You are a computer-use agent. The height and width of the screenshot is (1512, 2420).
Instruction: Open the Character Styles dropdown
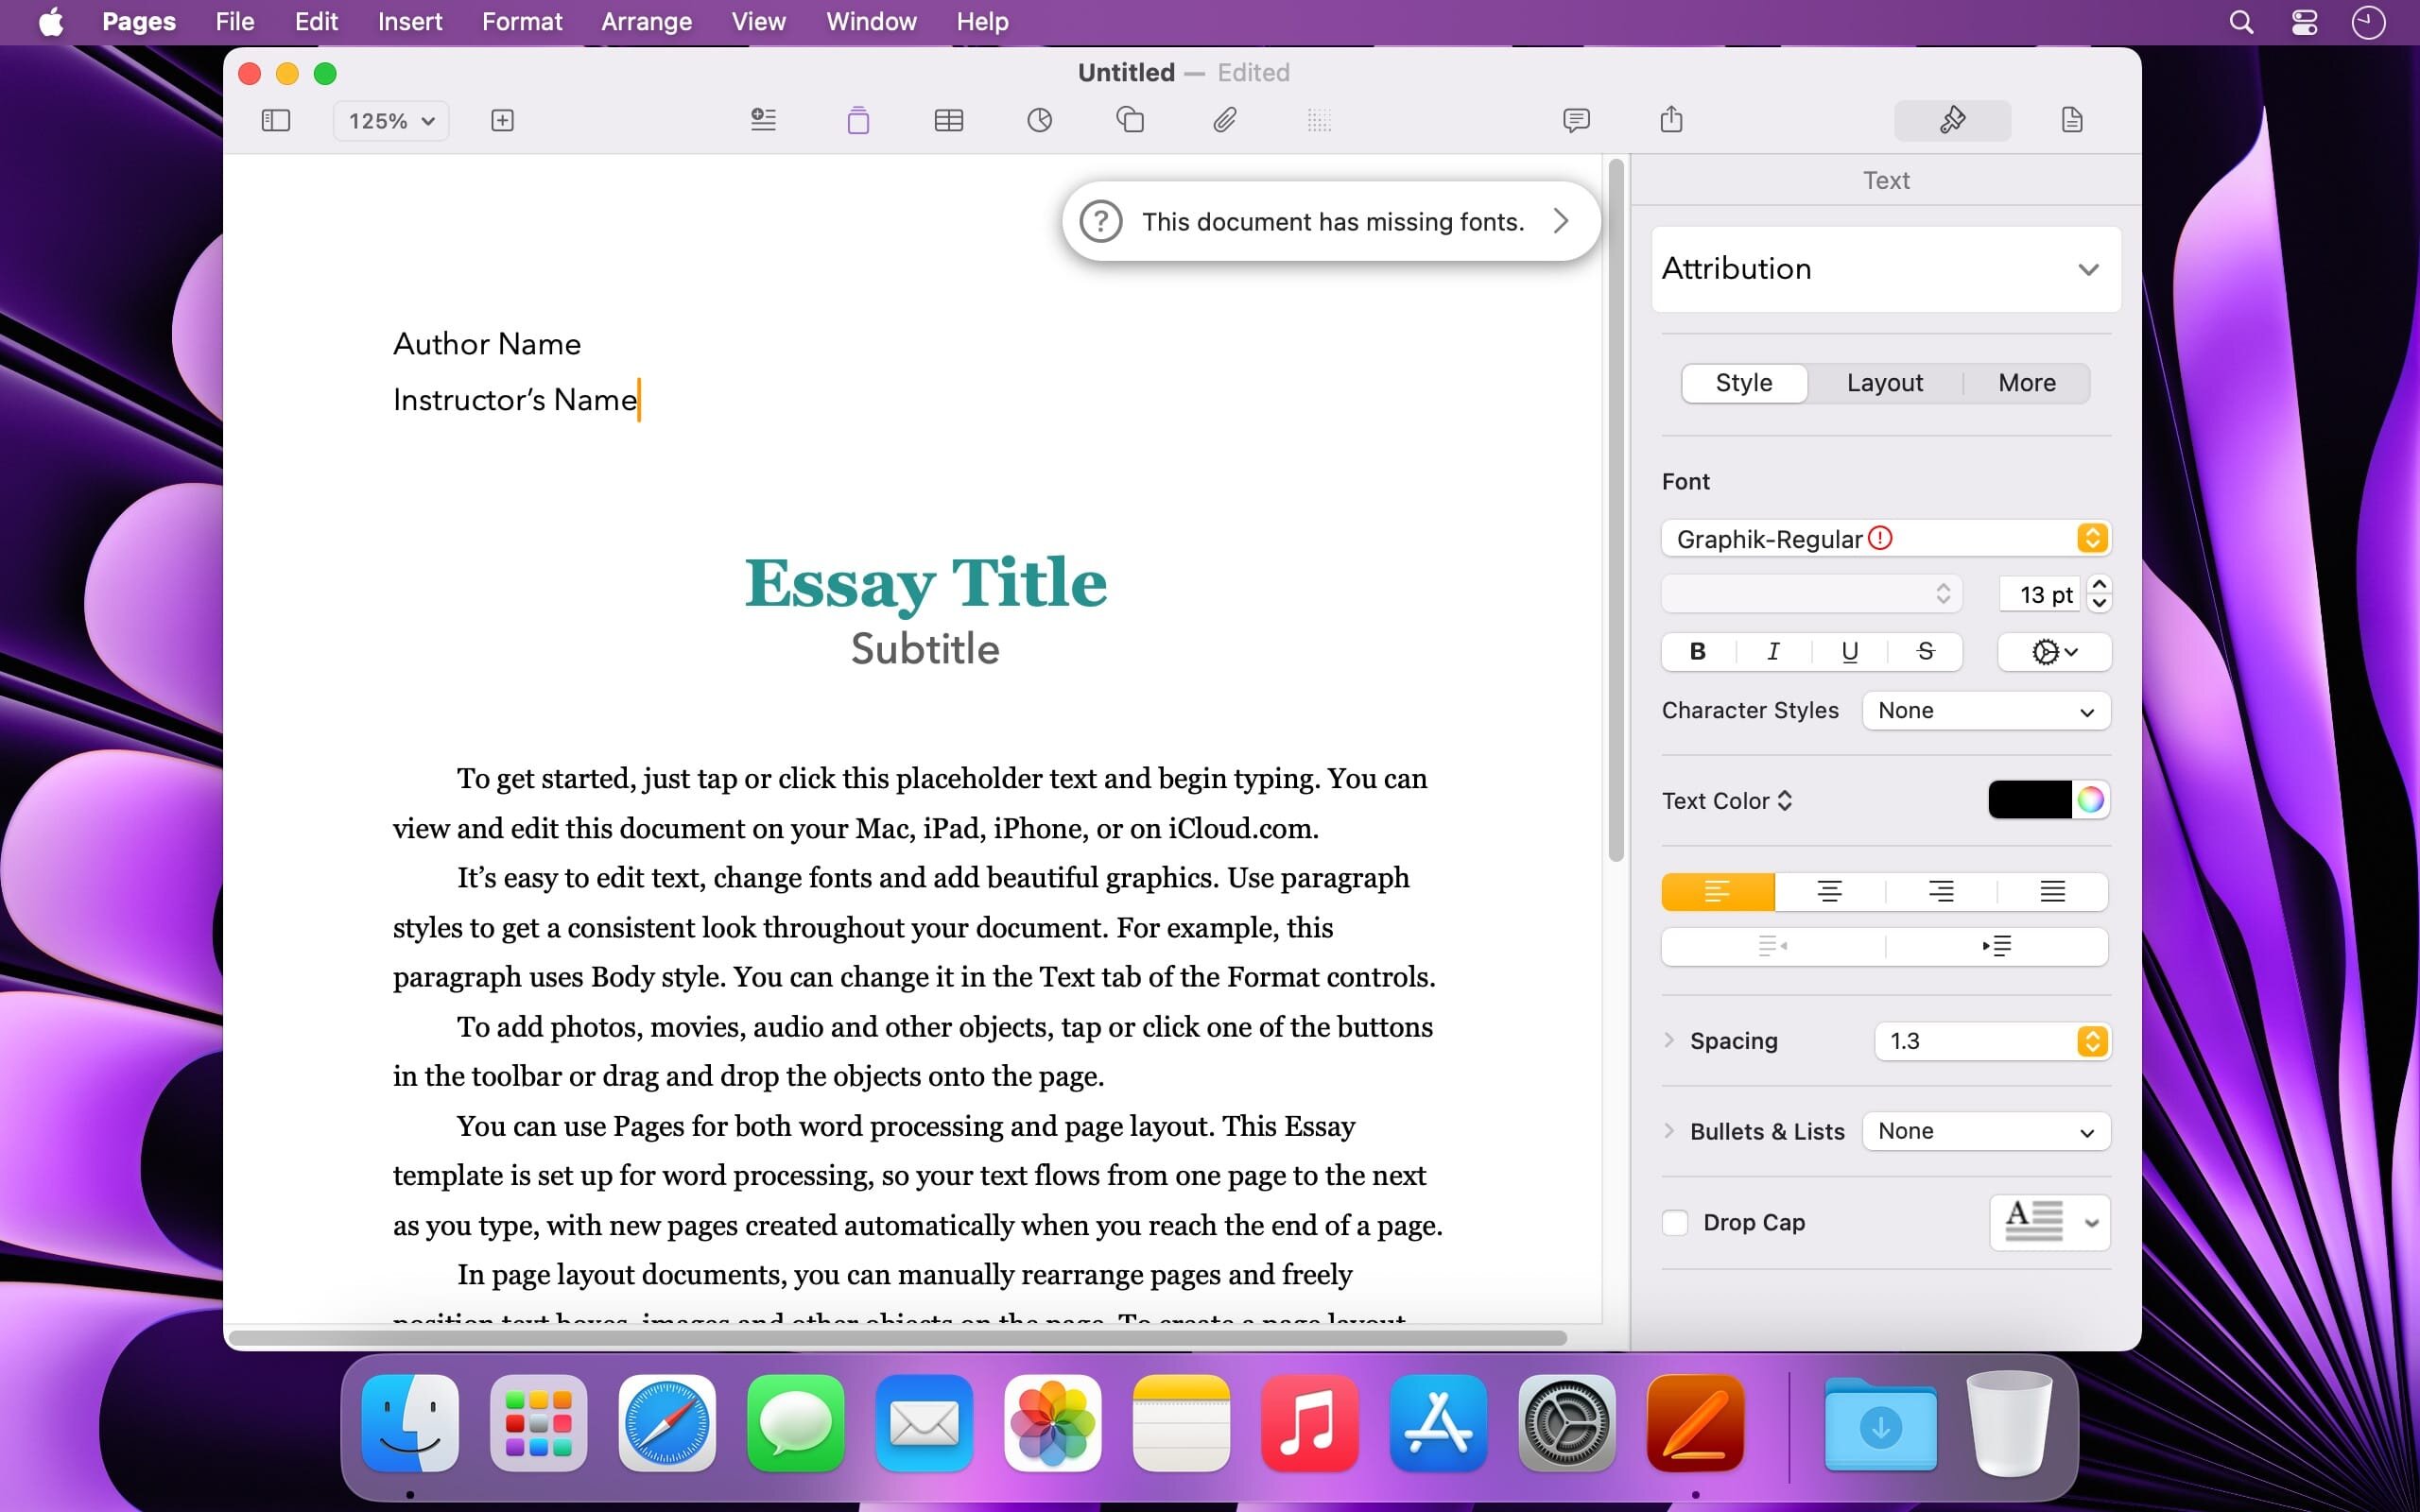(x=1985, y=711)
